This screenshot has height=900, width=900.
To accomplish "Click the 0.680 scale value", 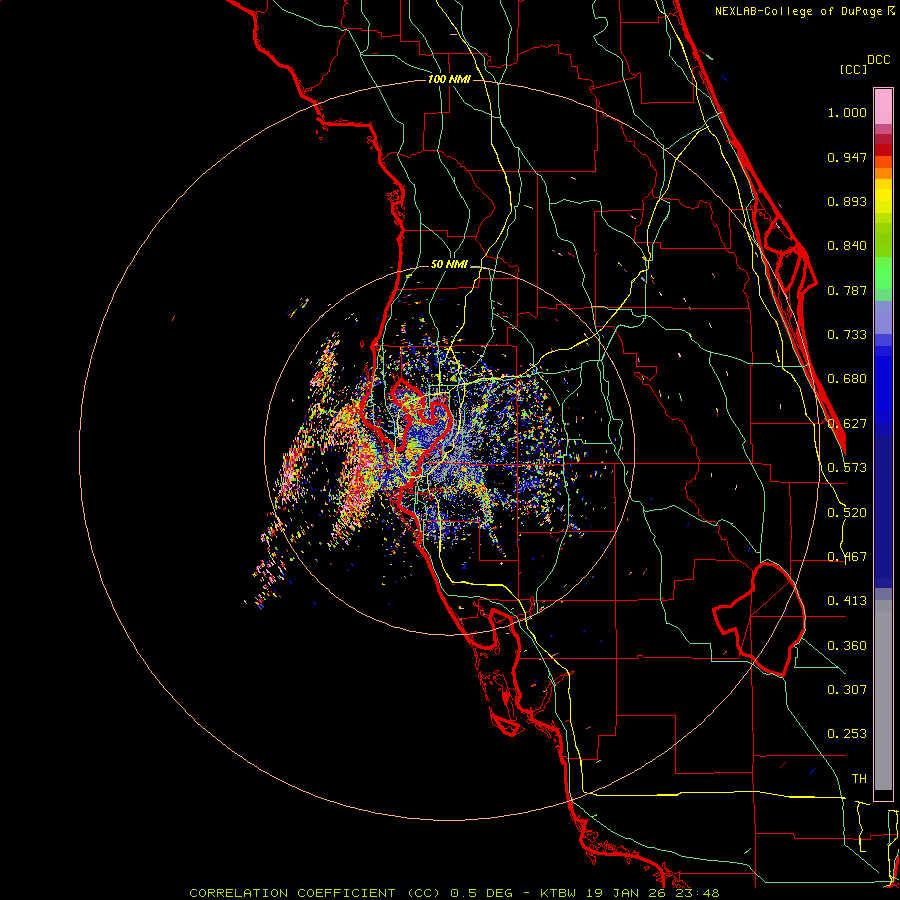I will [847, 379].
